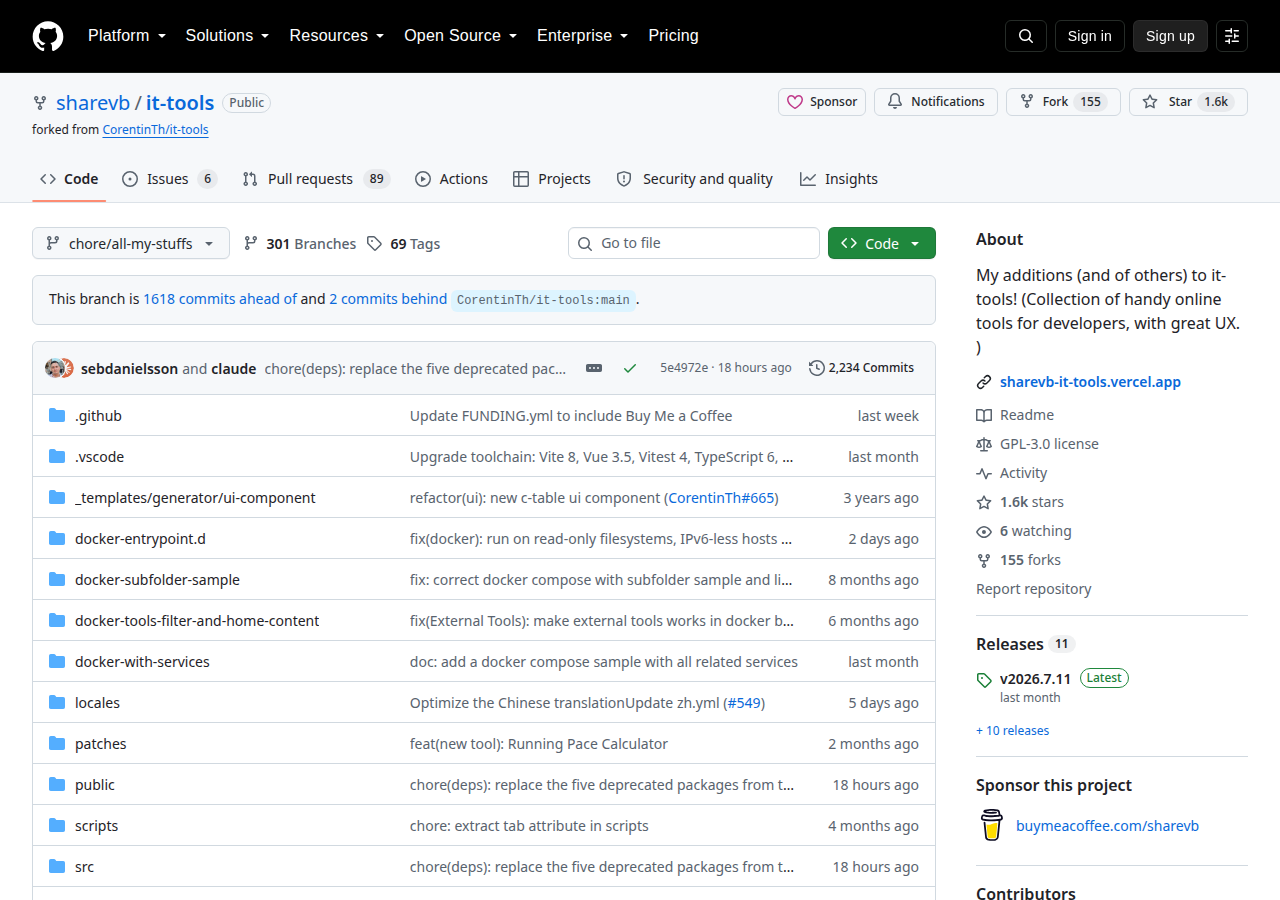Open the 69 Tags link
This screenshot has width=1280, height=900.
point(404,244)
